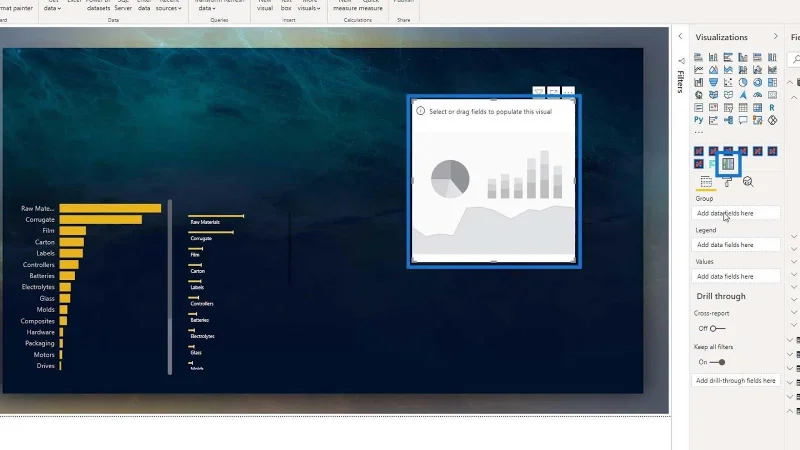Image resolution: width=800 pixels, height=450 pixels.
Task: Pick the Python visual icon
Action: (x=698, y=120)
